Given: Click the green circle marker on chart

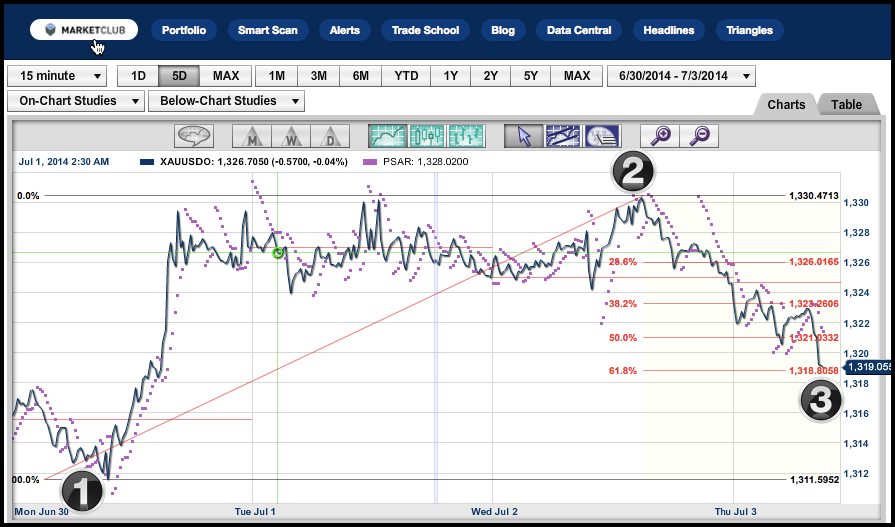Looking at the screenshot, I should tap(279, 252).
